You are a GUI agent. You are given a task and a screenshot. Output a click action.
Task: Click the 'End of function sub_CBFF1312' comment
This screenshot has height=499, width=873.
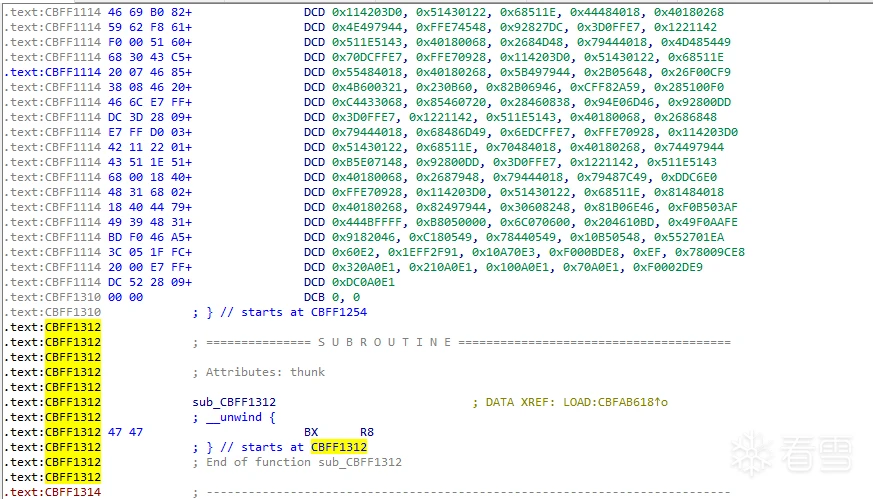tap(297, 462)
